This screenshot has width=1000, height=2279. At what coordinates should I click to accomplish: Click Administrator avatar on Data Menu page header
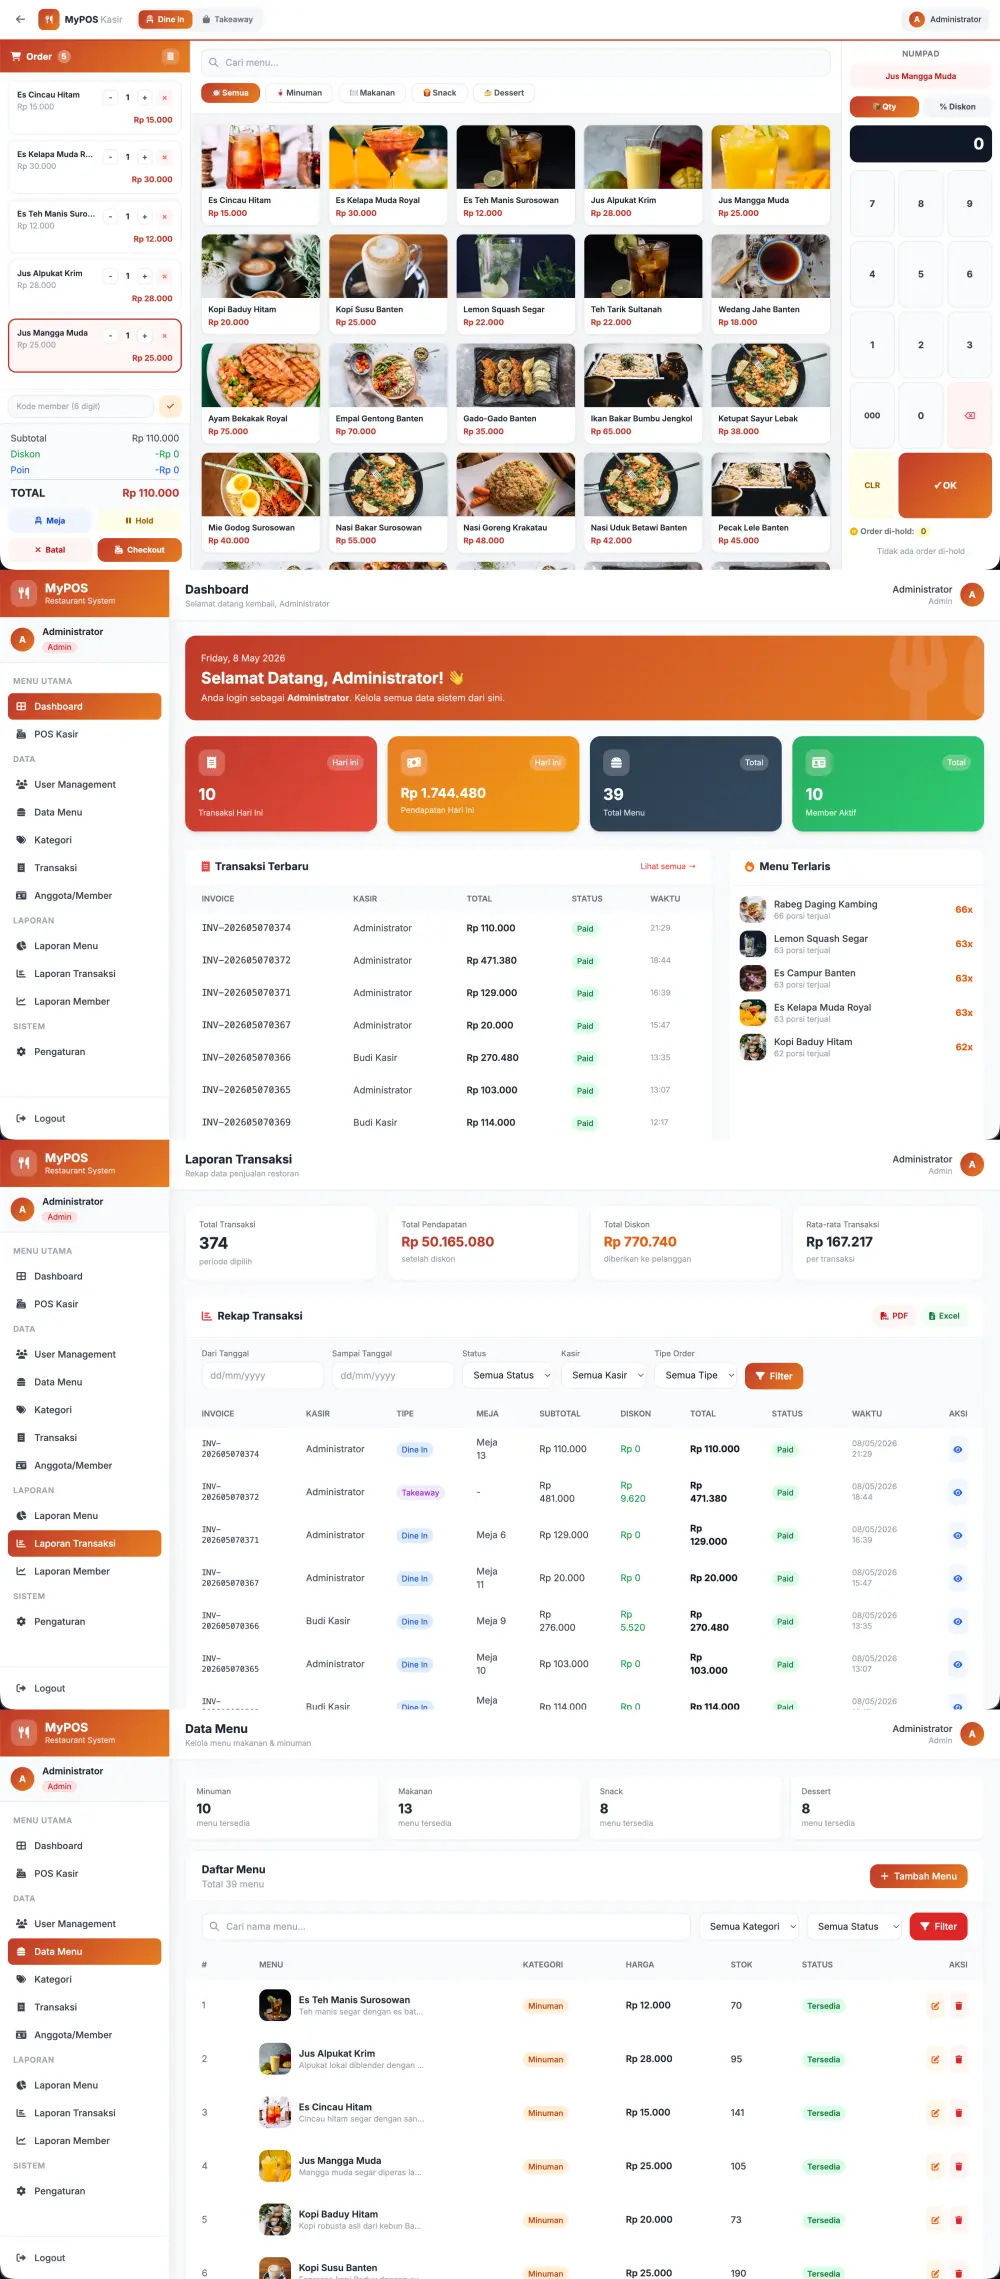[971, 1734]
